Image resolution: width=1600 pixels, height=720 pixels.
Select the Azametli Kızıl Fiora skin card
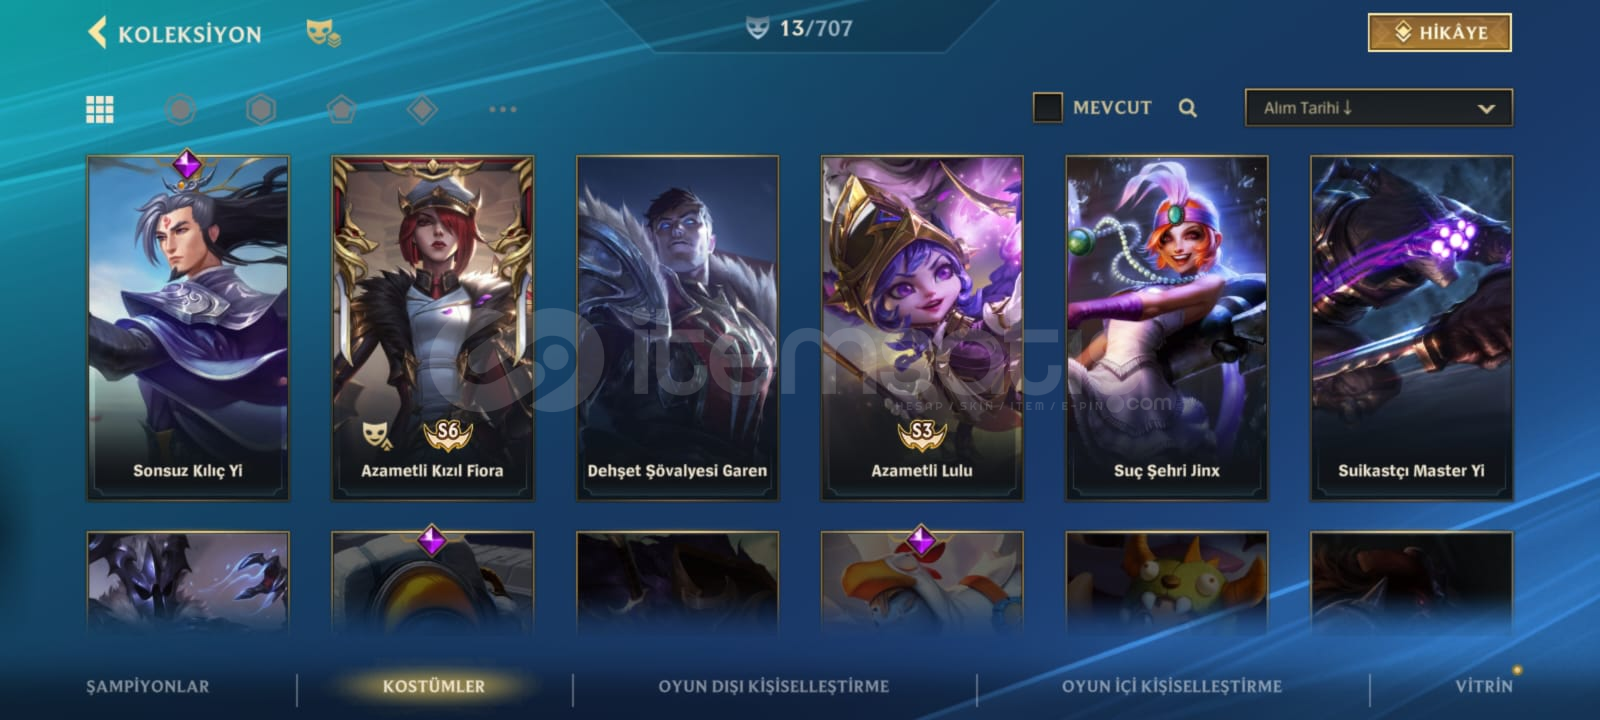click(x=432, y=327)
